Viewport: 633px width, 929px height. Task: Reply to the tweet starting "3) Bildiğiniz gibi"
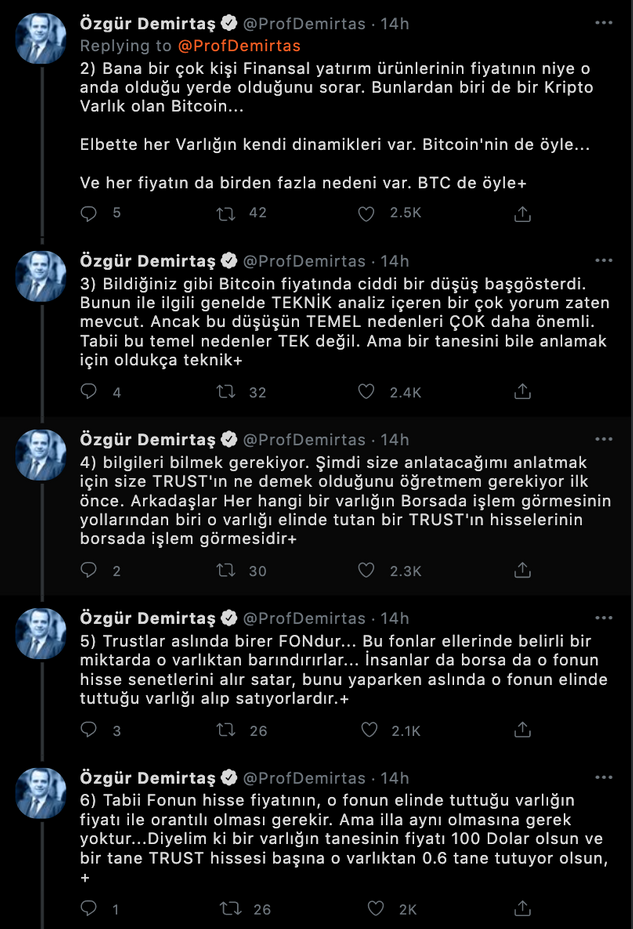point(89,392)
